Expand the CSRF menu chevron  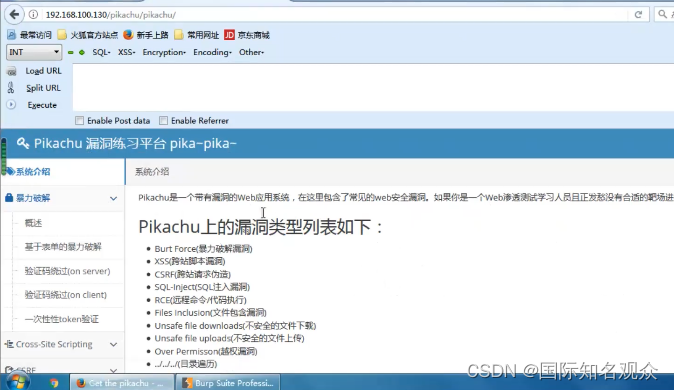(113, 370)
